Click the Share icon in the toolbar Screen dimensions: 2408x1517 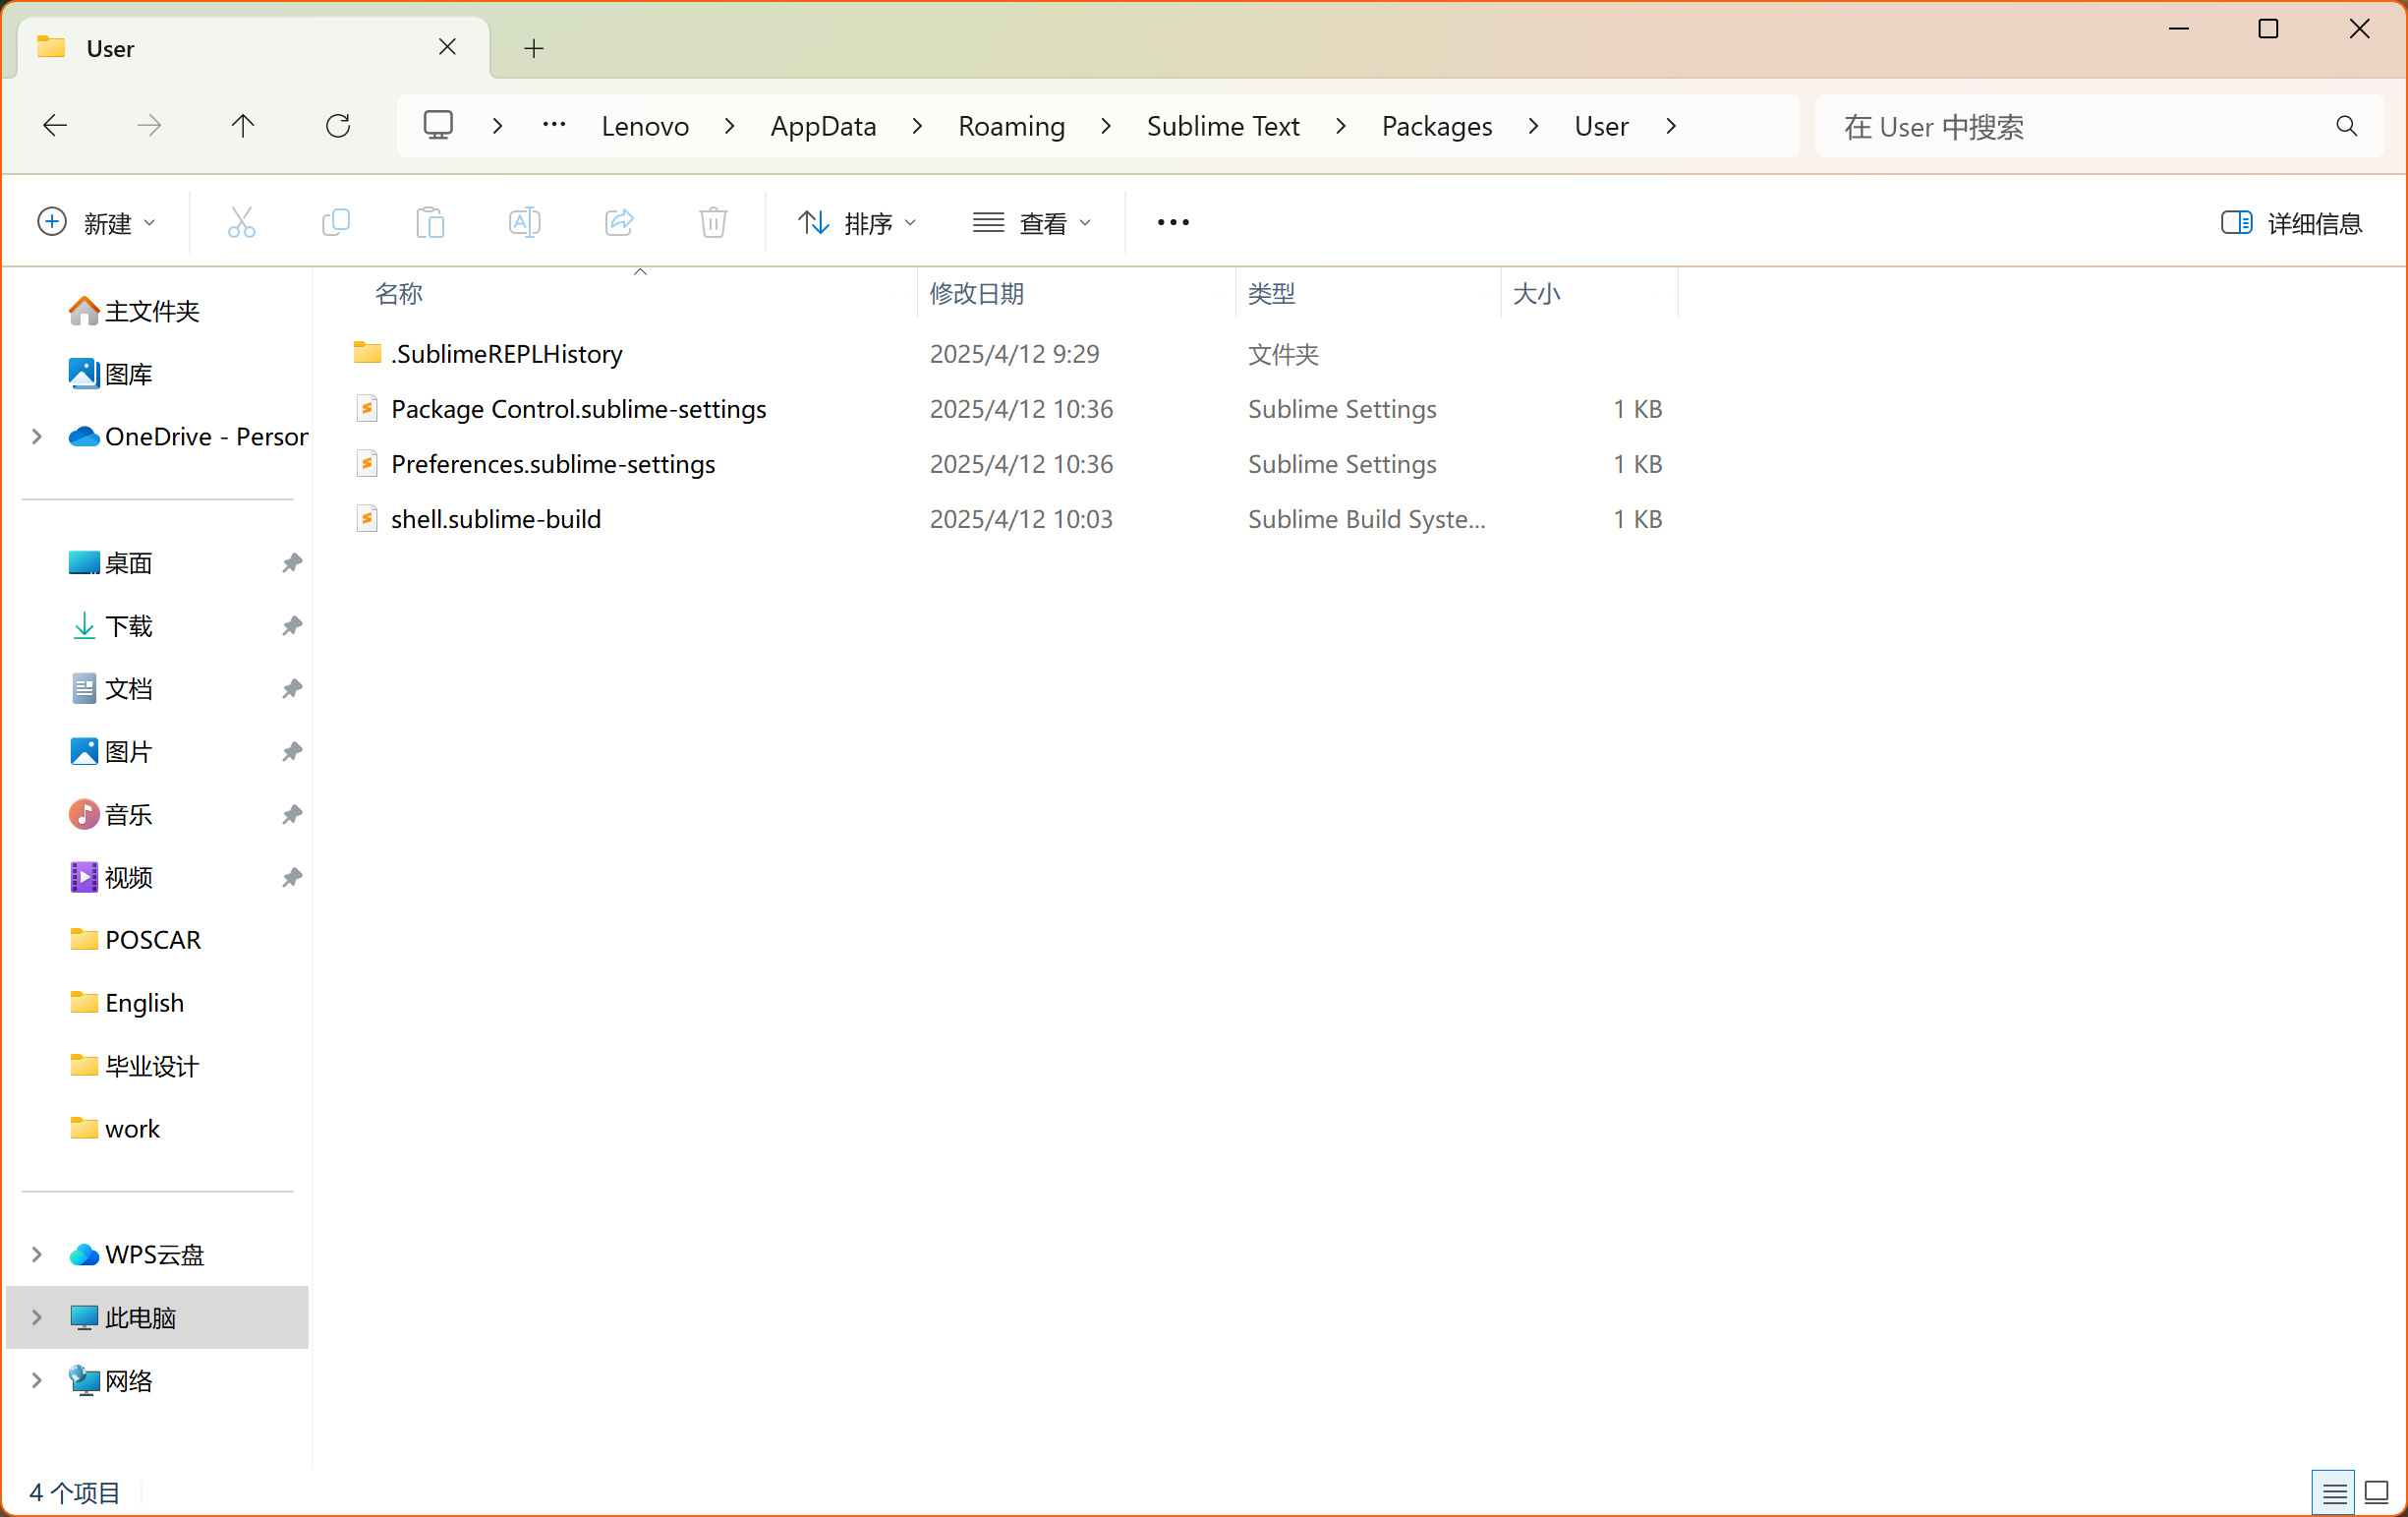pyautogui.click(x=619, y=222)
